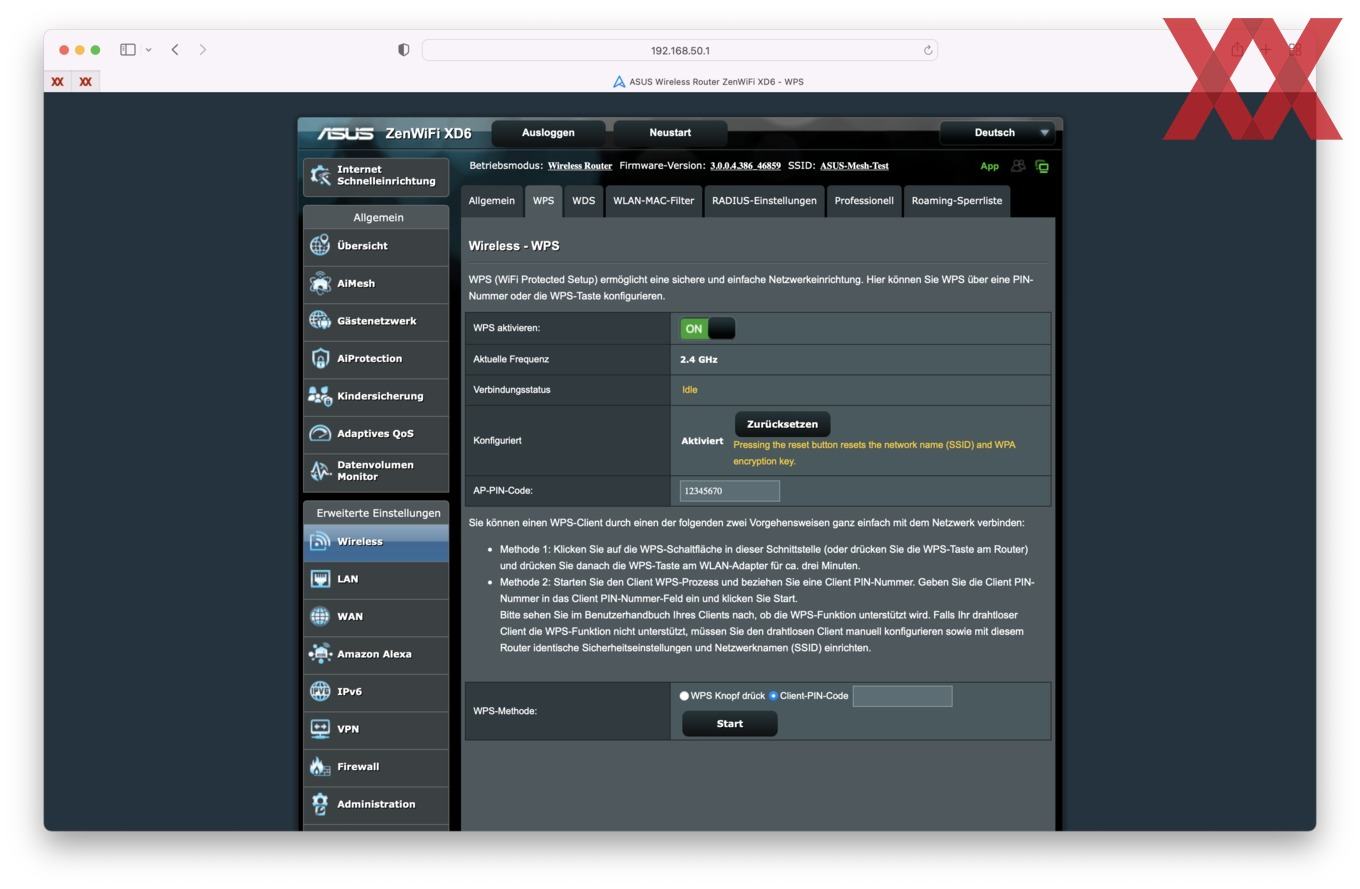Open the Roaming-Sperrliste tab
The height and width of the screenshot is (889, 1360).
point(957,200)
